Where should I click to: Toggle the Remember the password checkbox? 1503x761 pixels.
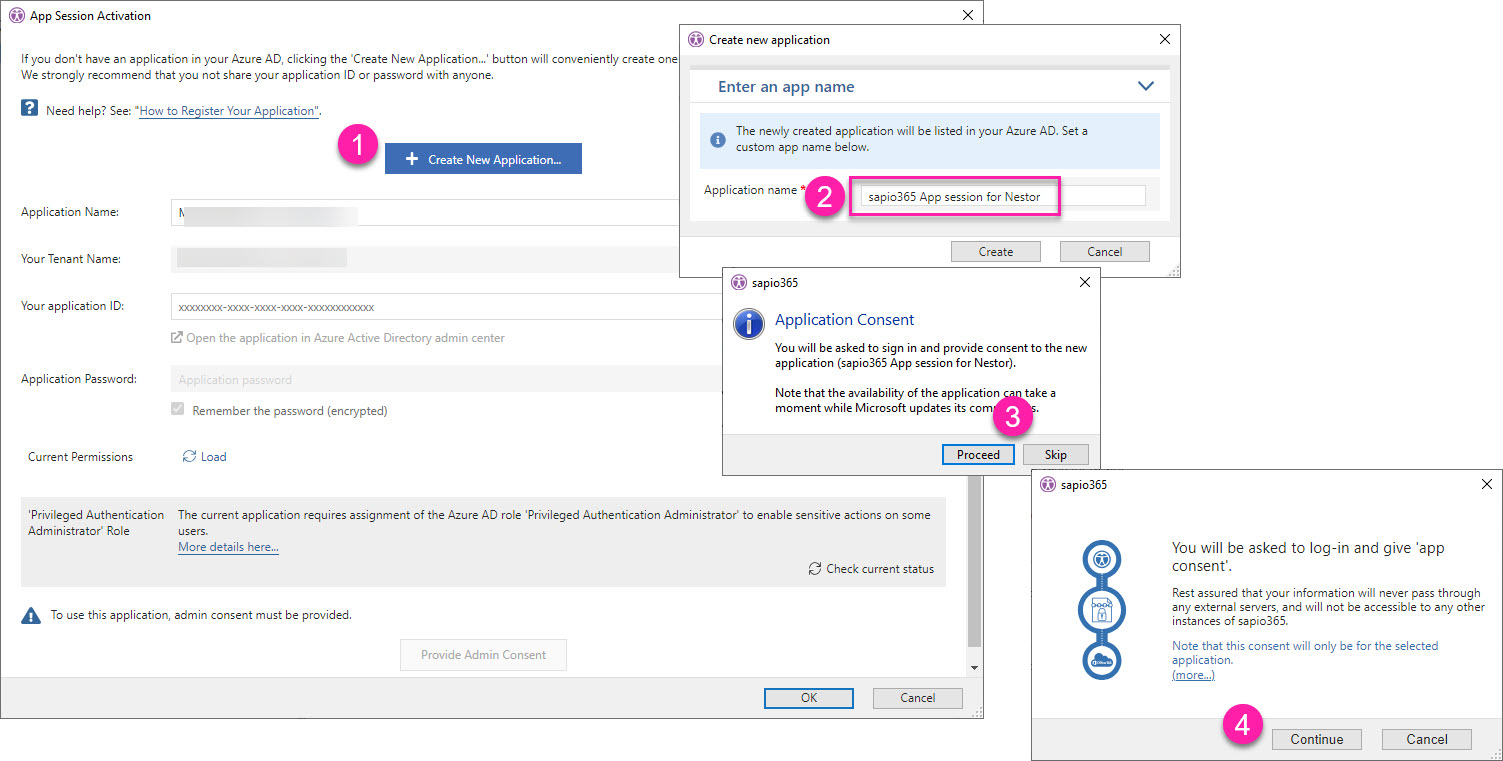click(178, 410)
